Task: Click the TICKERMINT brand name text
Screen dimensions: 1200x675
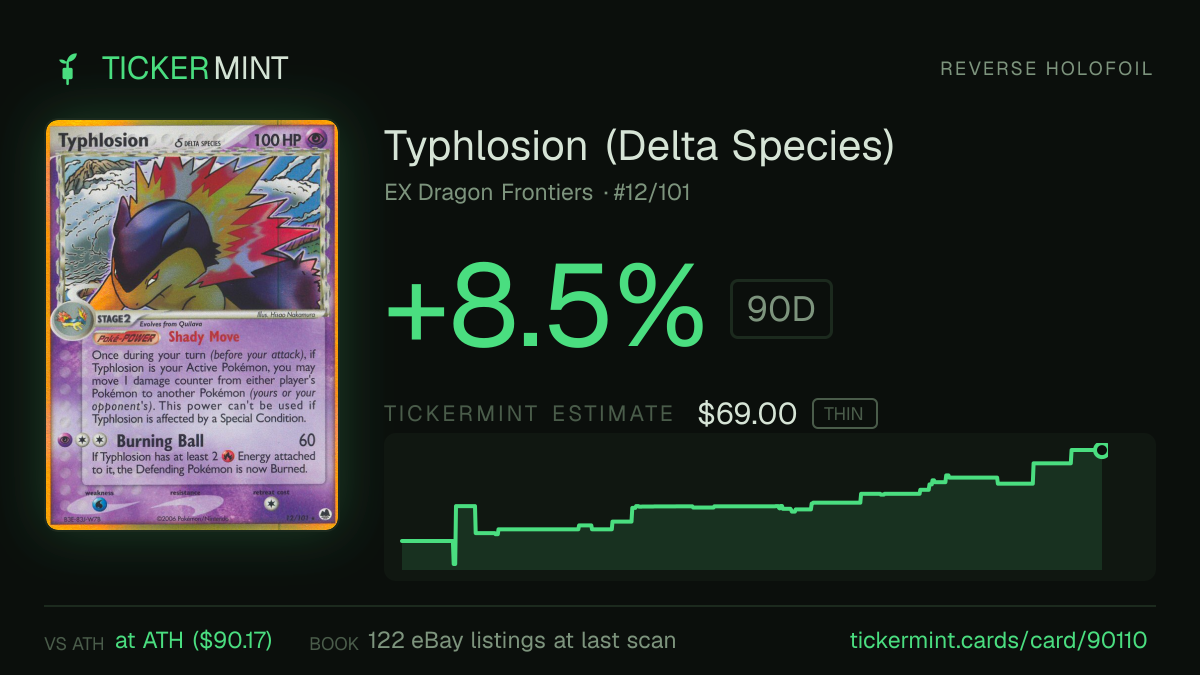Action: 195,69
